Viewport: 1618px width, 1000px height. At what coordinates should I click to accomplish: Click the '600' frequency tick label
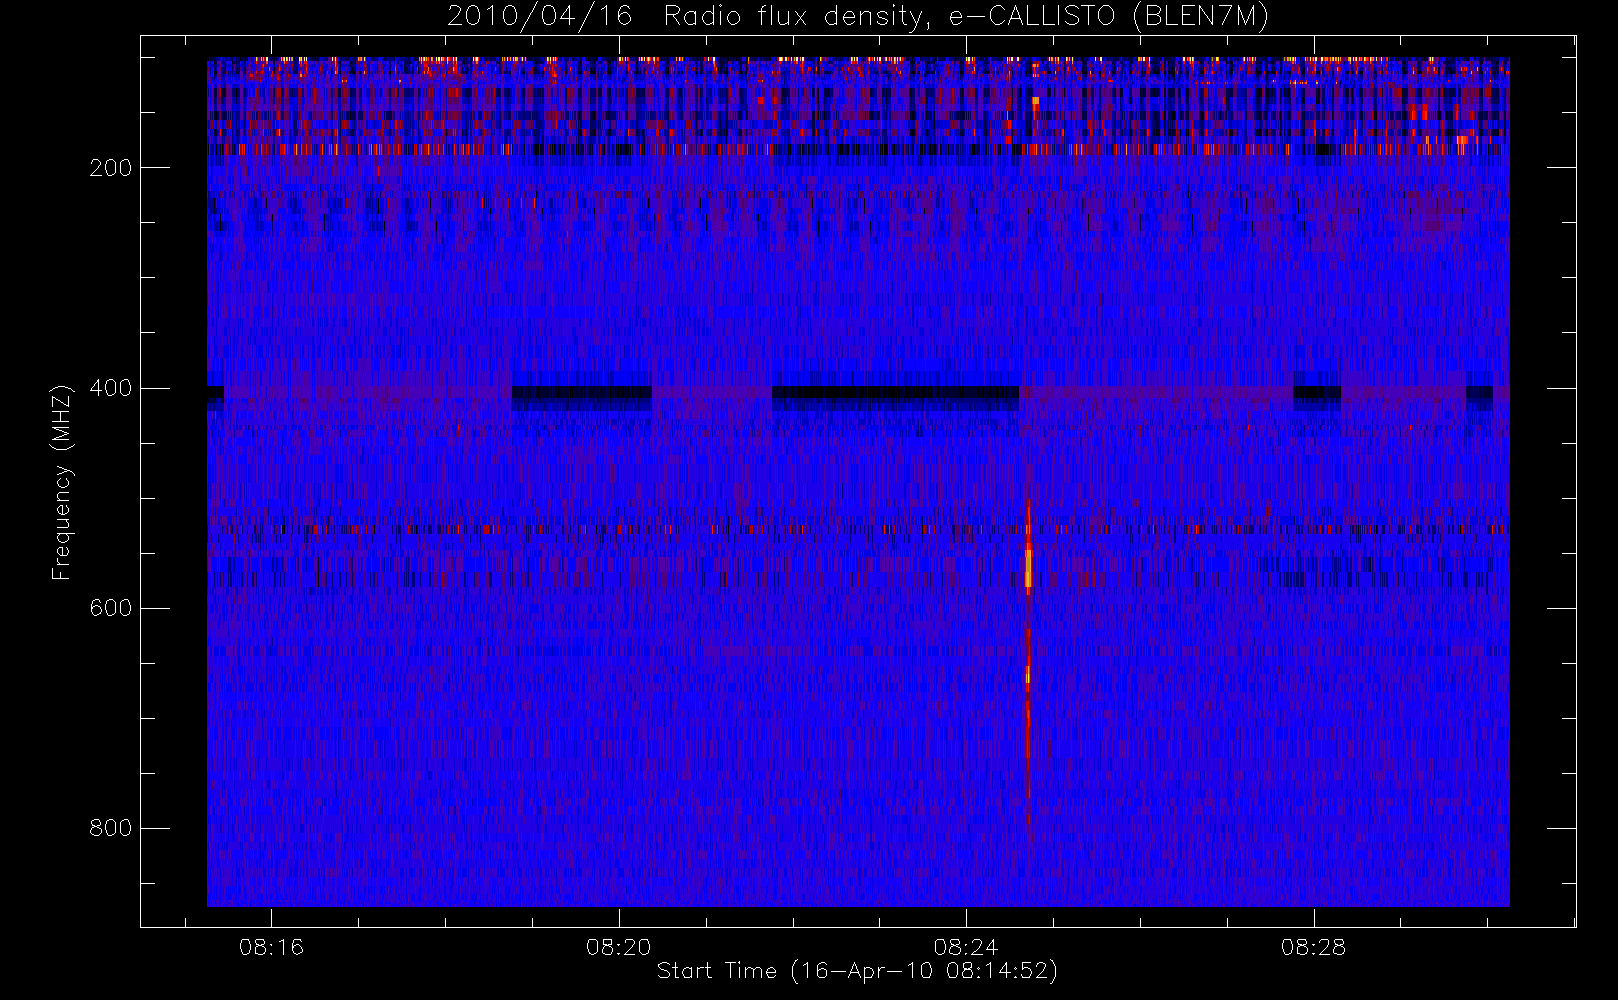111,608
